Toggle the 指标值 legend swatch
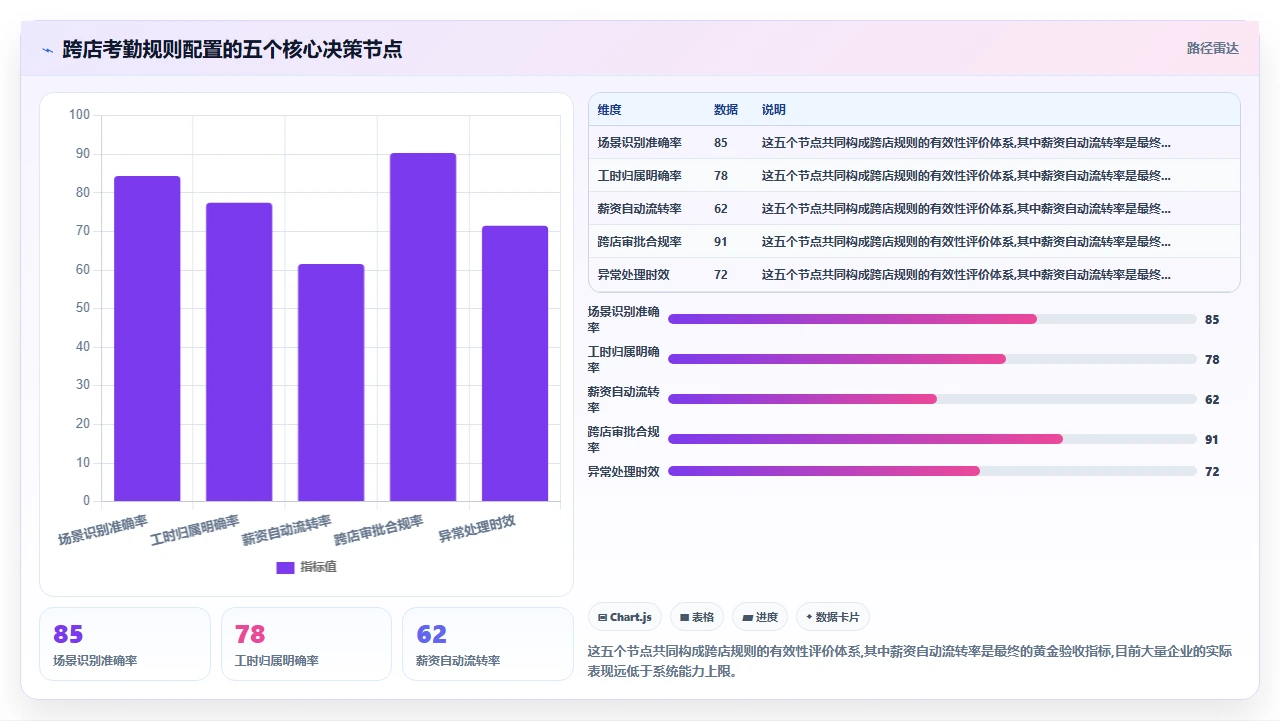 285,567
